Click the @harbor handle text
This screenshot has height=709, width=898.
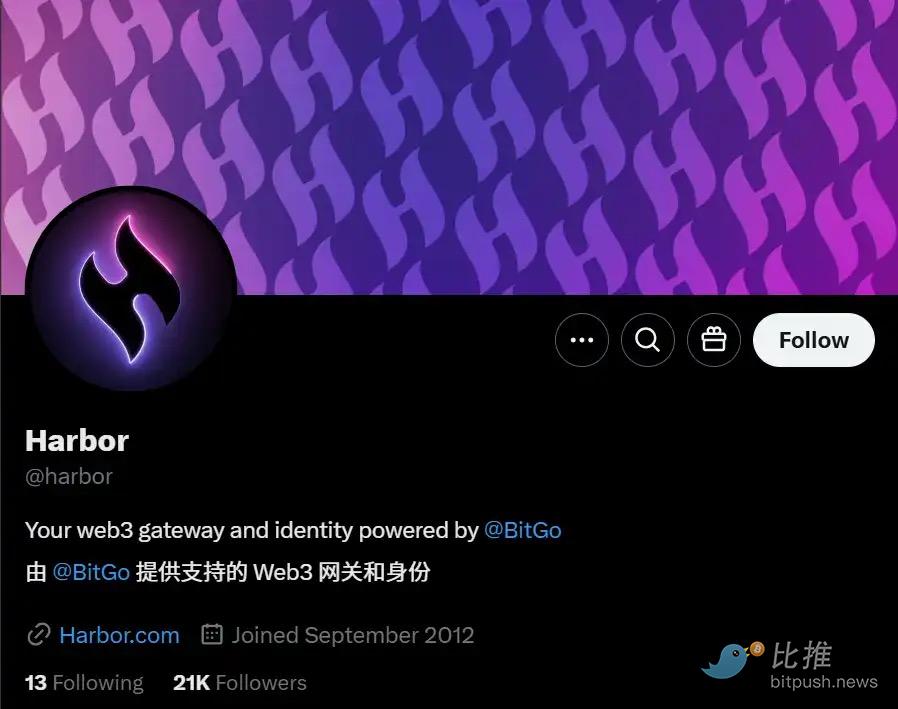click(69, 476)
